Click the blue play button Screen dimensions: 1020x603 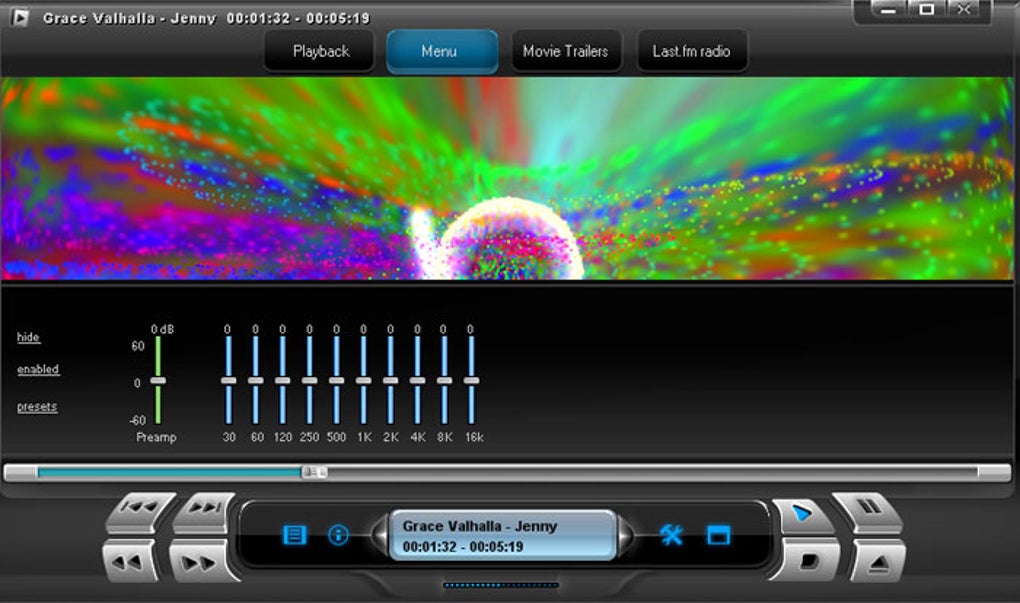coord(802,514)
